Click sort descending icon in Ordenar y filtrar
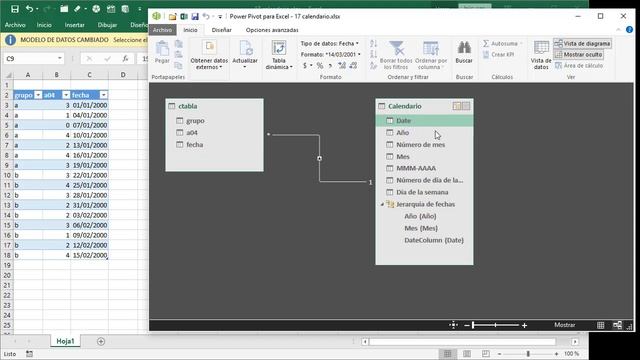This screenshot has width=640, height=360. click(373, 54)
